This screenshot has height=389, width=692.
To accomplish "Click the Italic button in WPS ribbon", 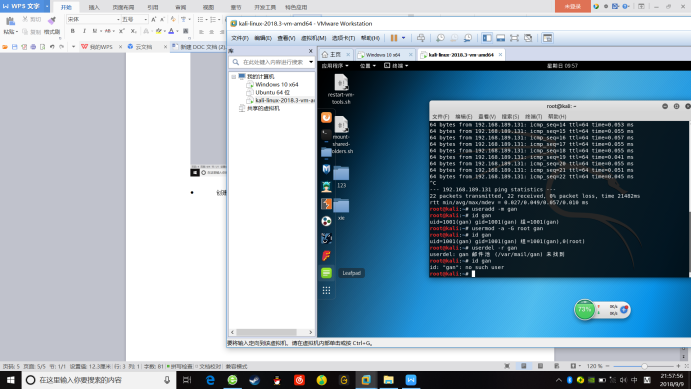I will [x=84, y=31].
